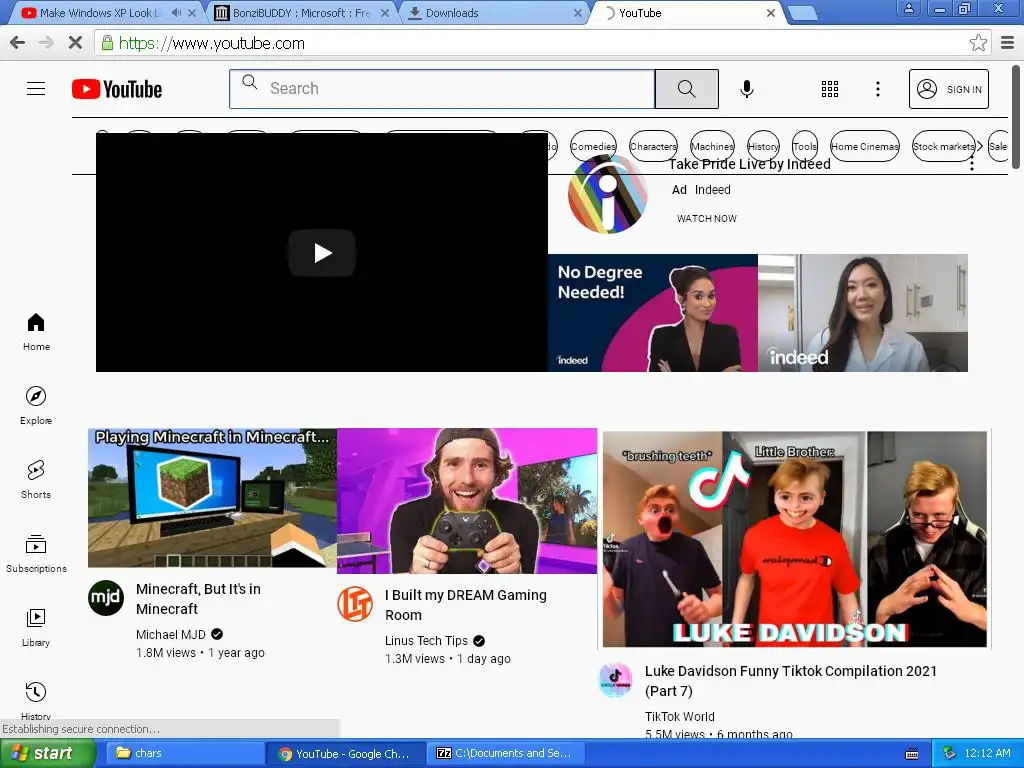
Task: Open the Windows start button
Action: point(48,753)
